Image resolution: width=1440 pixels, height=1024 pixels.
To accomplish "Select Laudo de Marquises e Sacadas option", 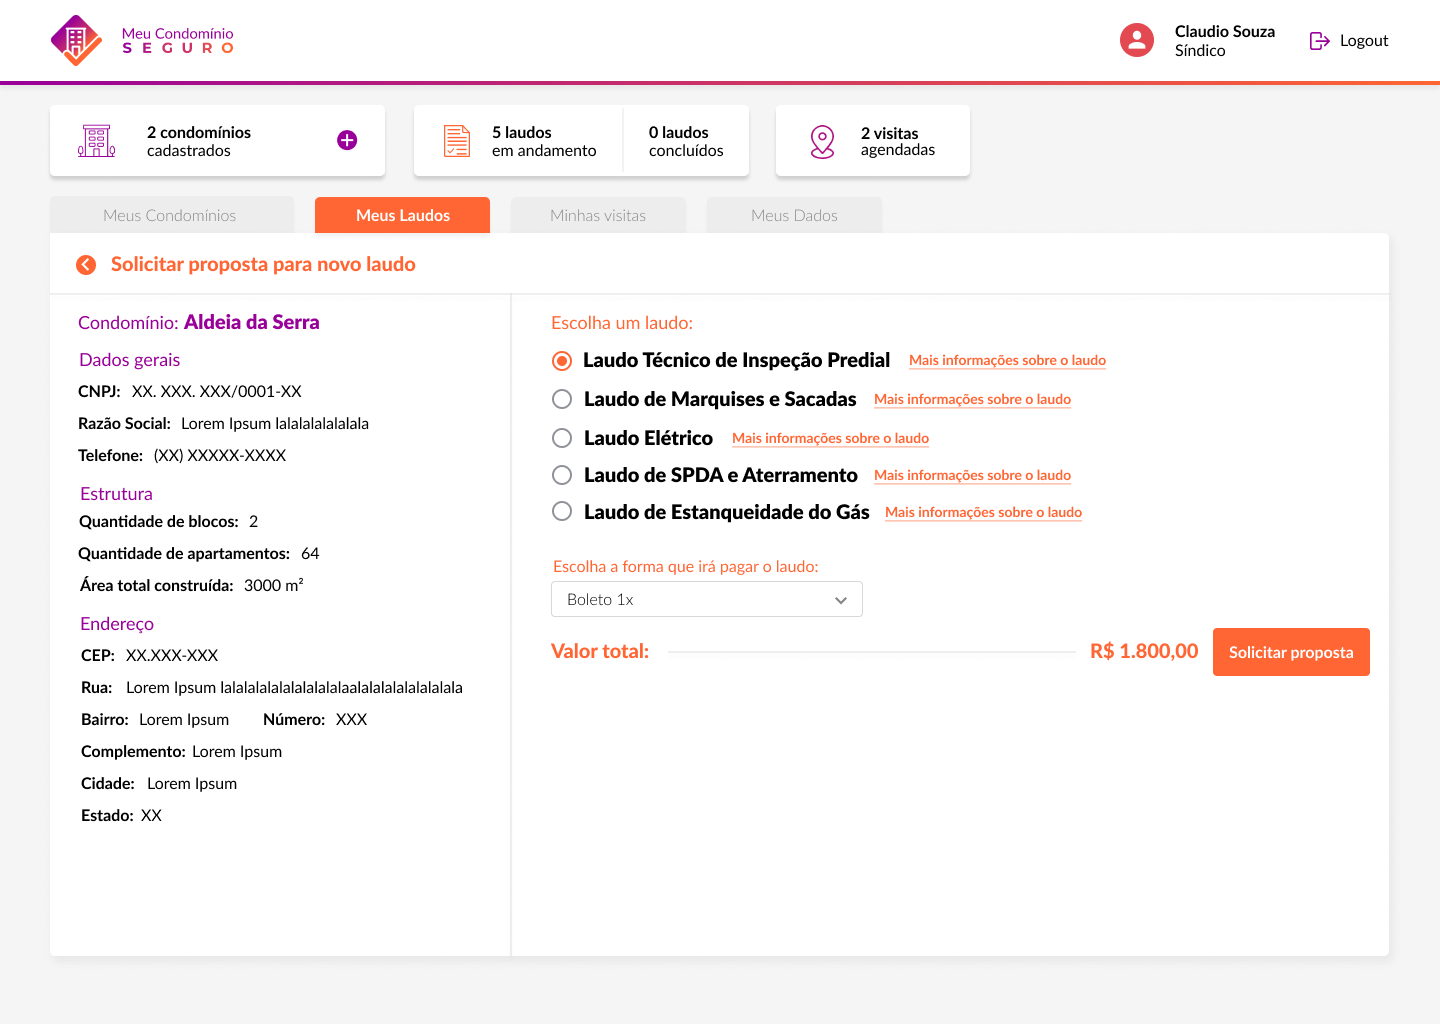I will click(x=562, y=399).
